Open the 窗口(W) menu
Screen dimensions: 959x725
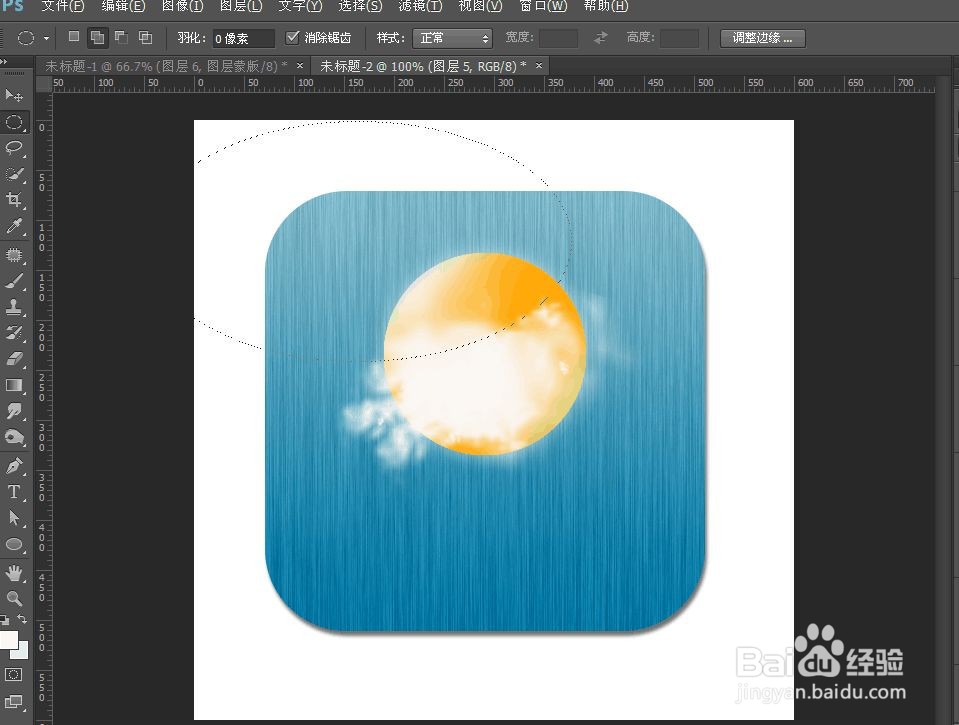point(542,6)
